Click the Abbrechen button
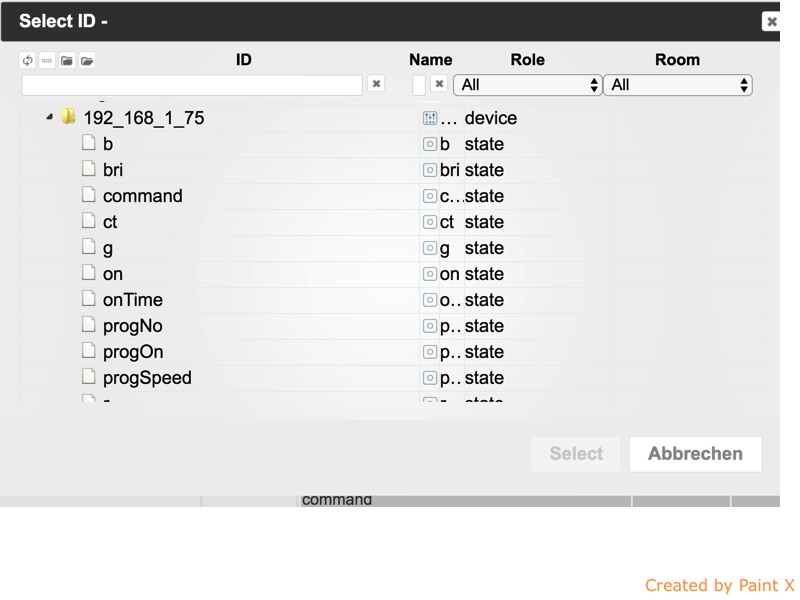This screenshot has height=600, width=800. tap(695, 453)
